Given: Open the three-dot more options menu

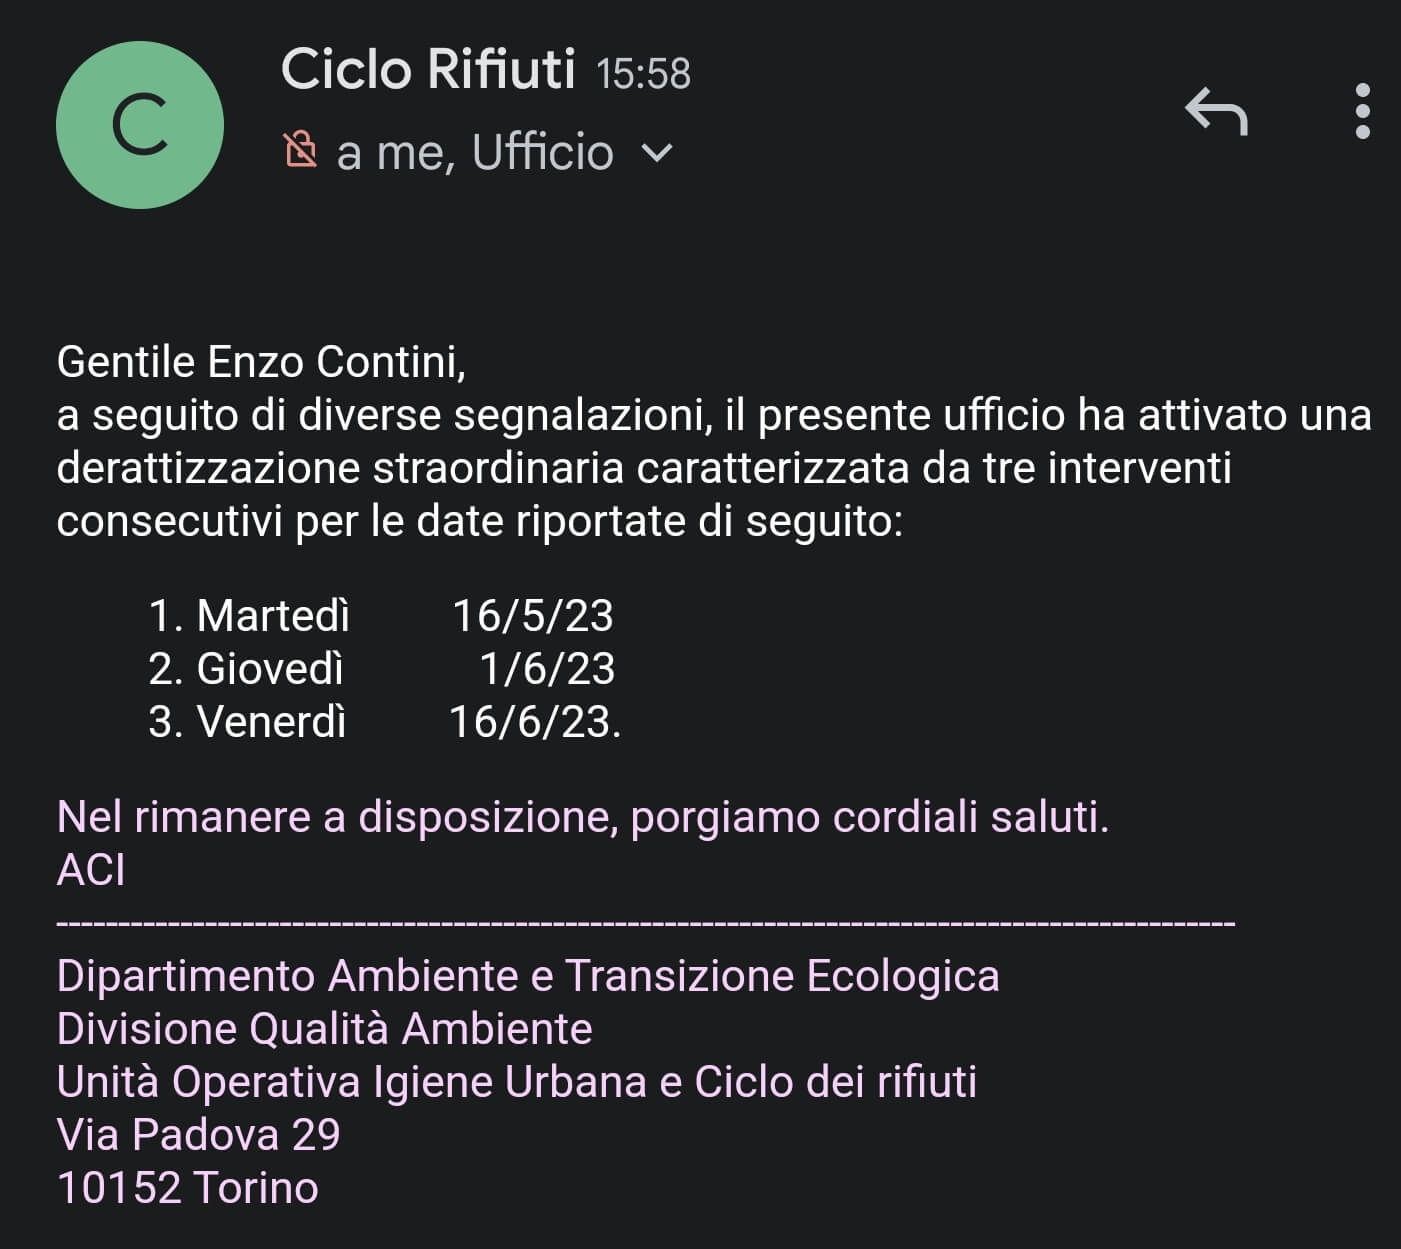Looking at the screenshot, I should click(1361, 111).
